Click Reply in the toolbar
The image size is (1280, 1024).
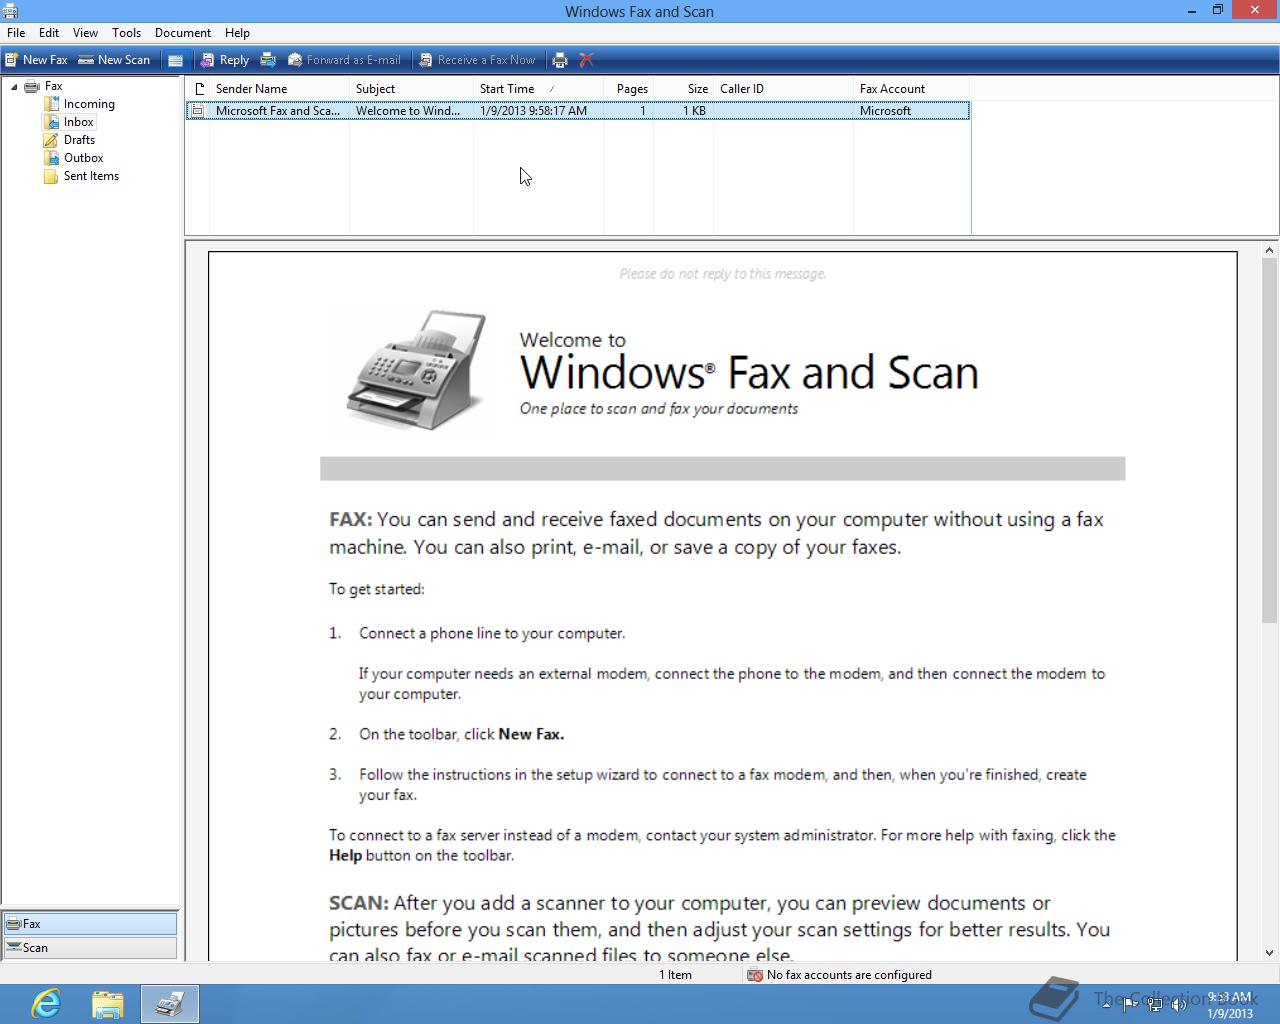pyautogui.click(x=225, y=60)
